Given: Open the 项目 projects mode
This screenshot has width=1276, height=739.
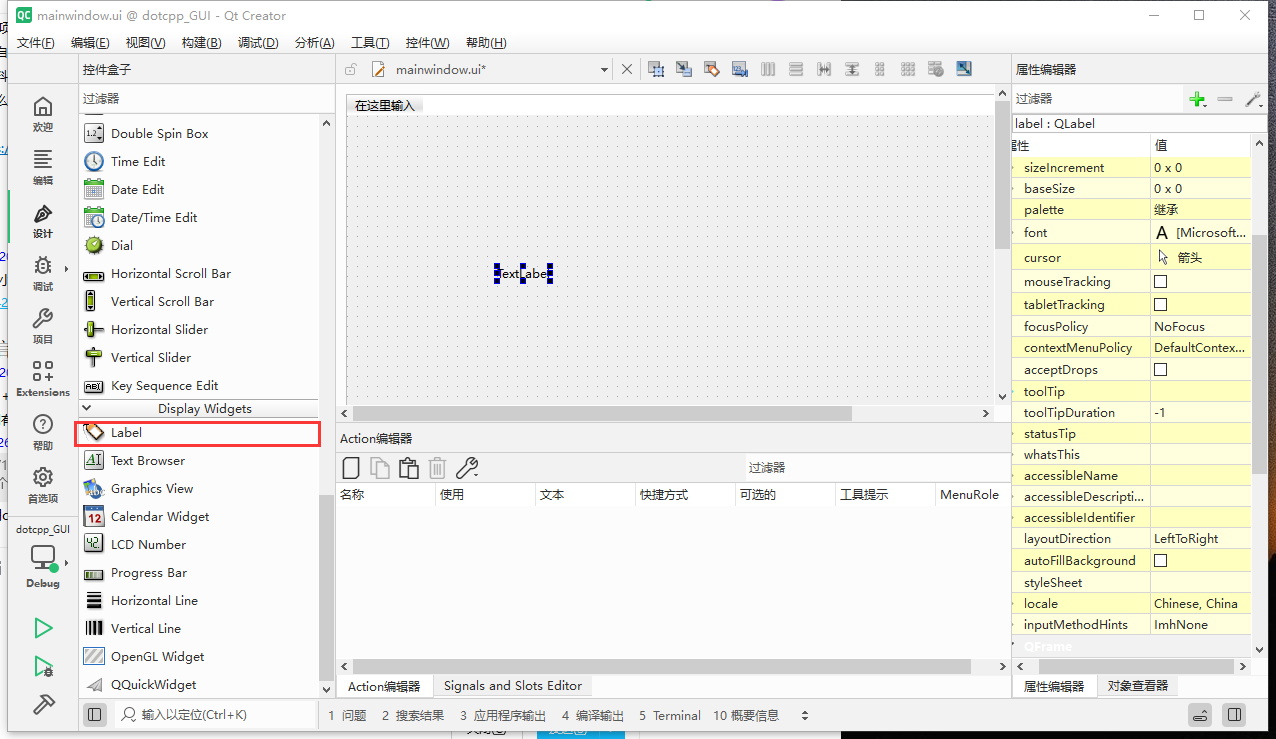Looking at the screenshot, I should tap(43, 327).
